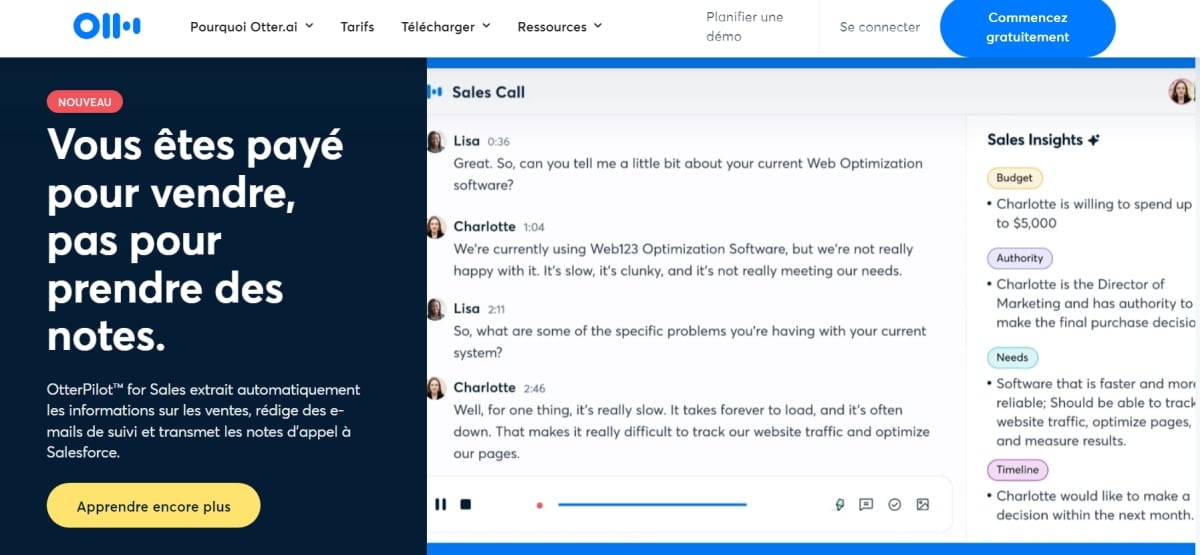Select the Authority tag
This screenshot has height=555, width=1200.
pos(1020,258)
